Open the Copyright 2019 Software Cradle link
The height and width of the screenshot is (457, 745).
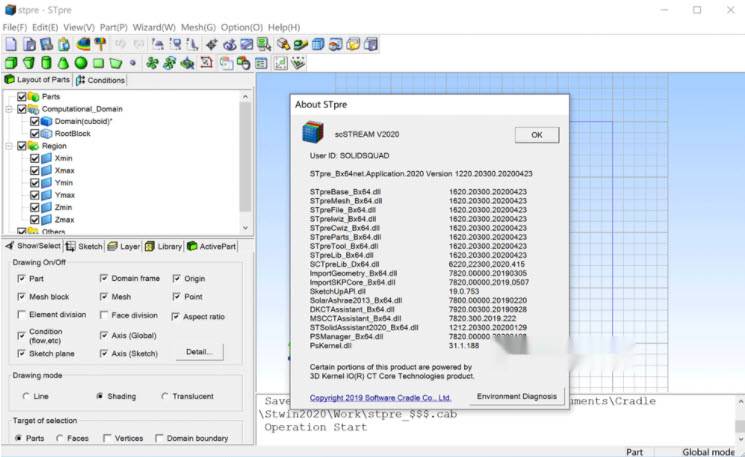pos(381,398)
